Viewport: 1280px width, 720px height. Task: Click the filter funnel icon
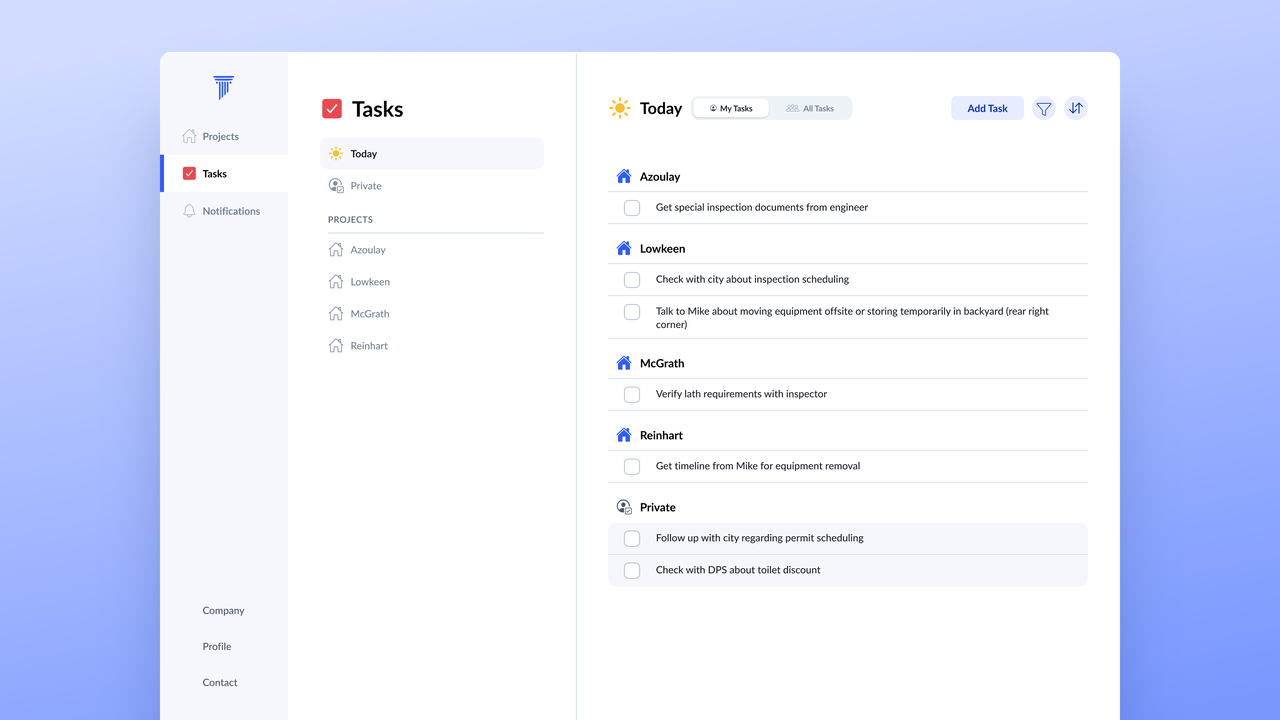click(x=1043, y=108)
